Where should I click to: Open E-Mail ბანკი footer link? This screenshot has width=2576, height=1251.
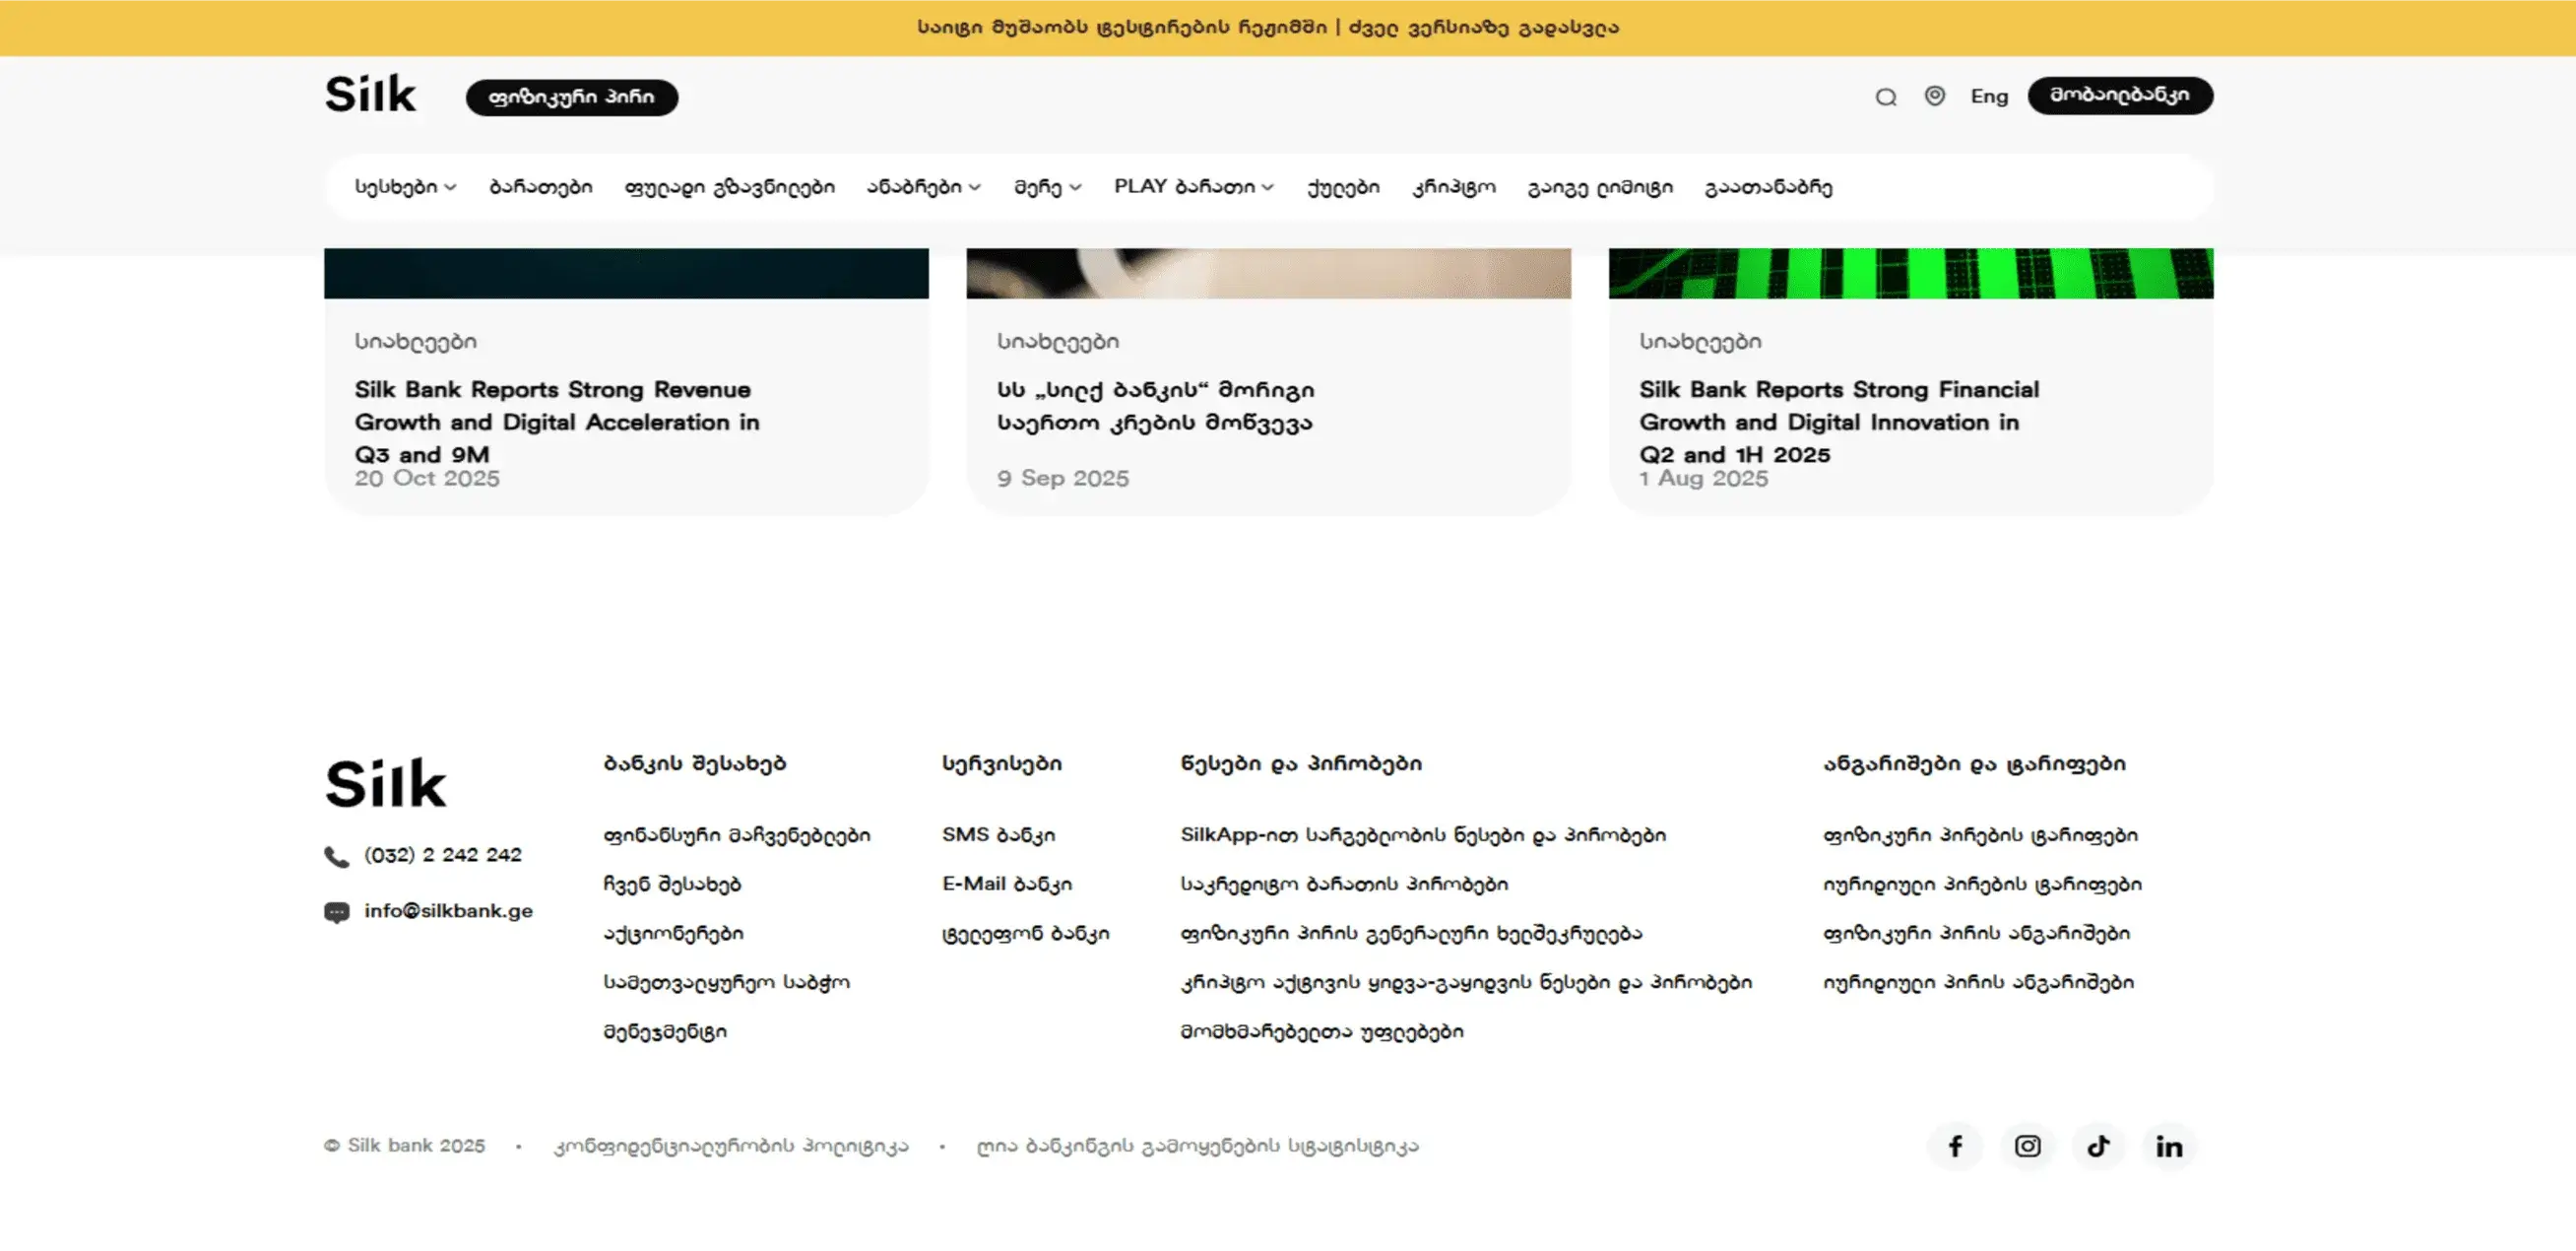(1006, 884)
